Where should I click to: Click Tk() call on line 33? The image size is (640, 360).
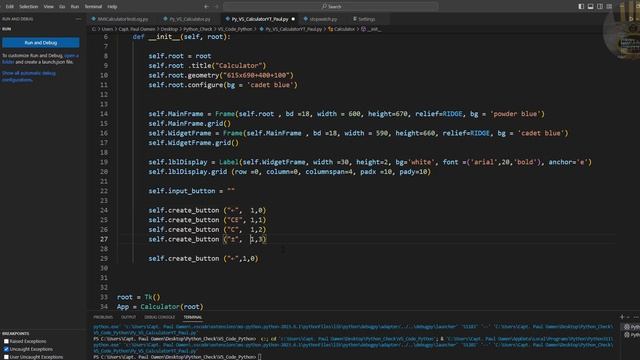[x=152, y=297]
